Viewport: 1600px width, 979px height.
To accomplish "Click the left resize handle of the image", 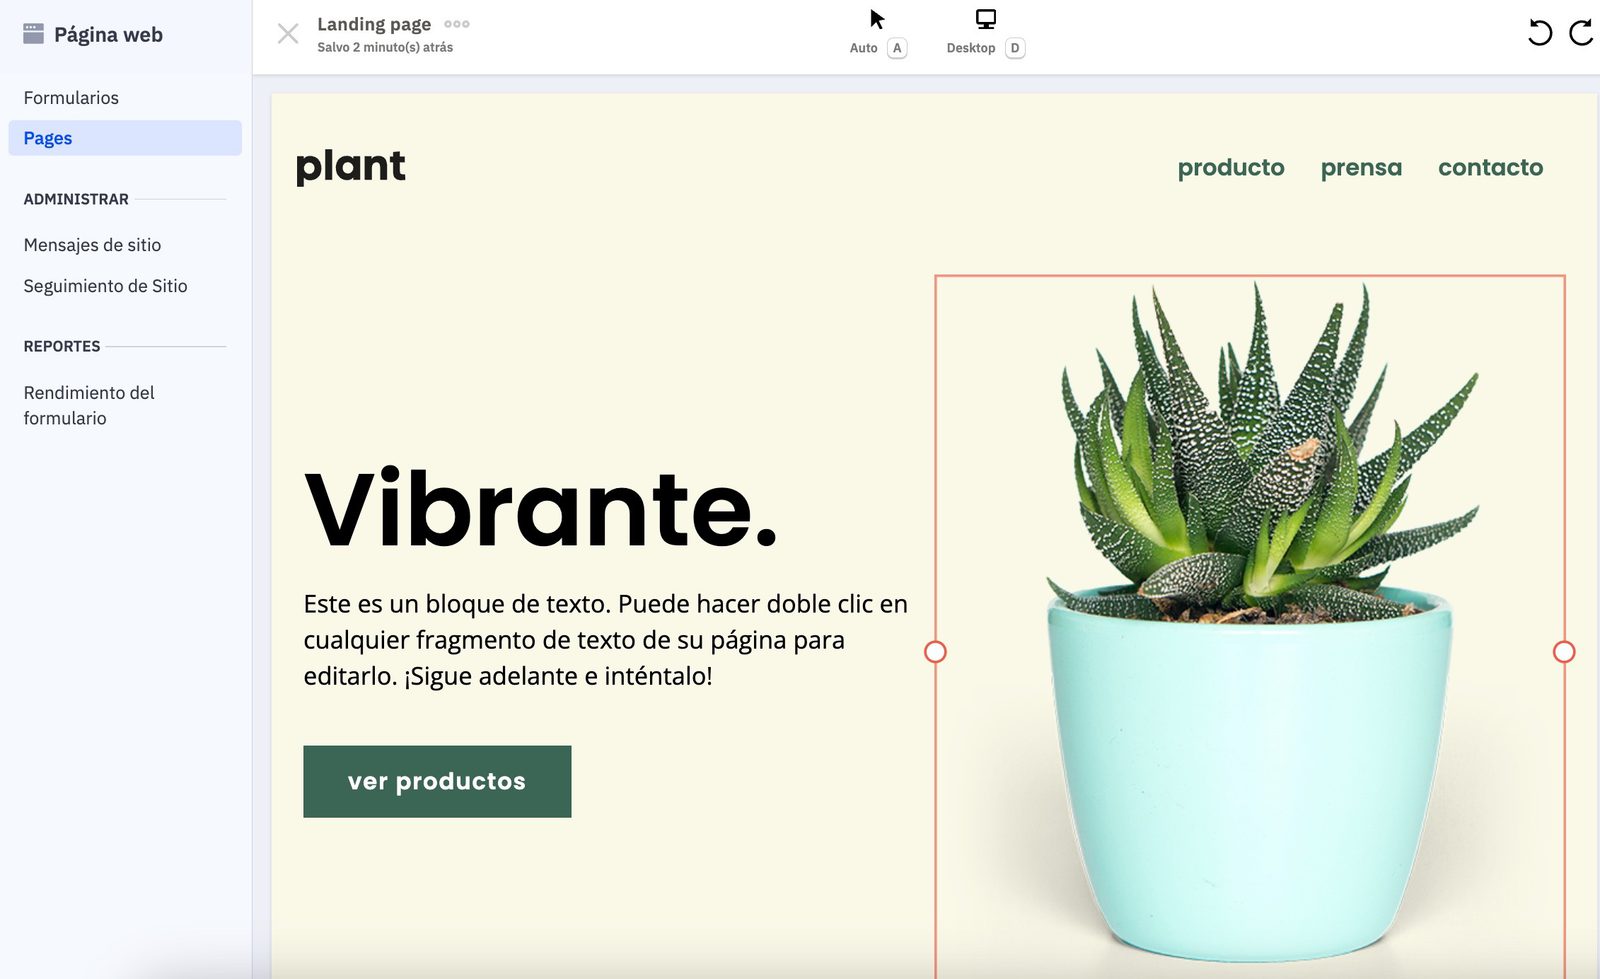I will (x=935, y=652).
